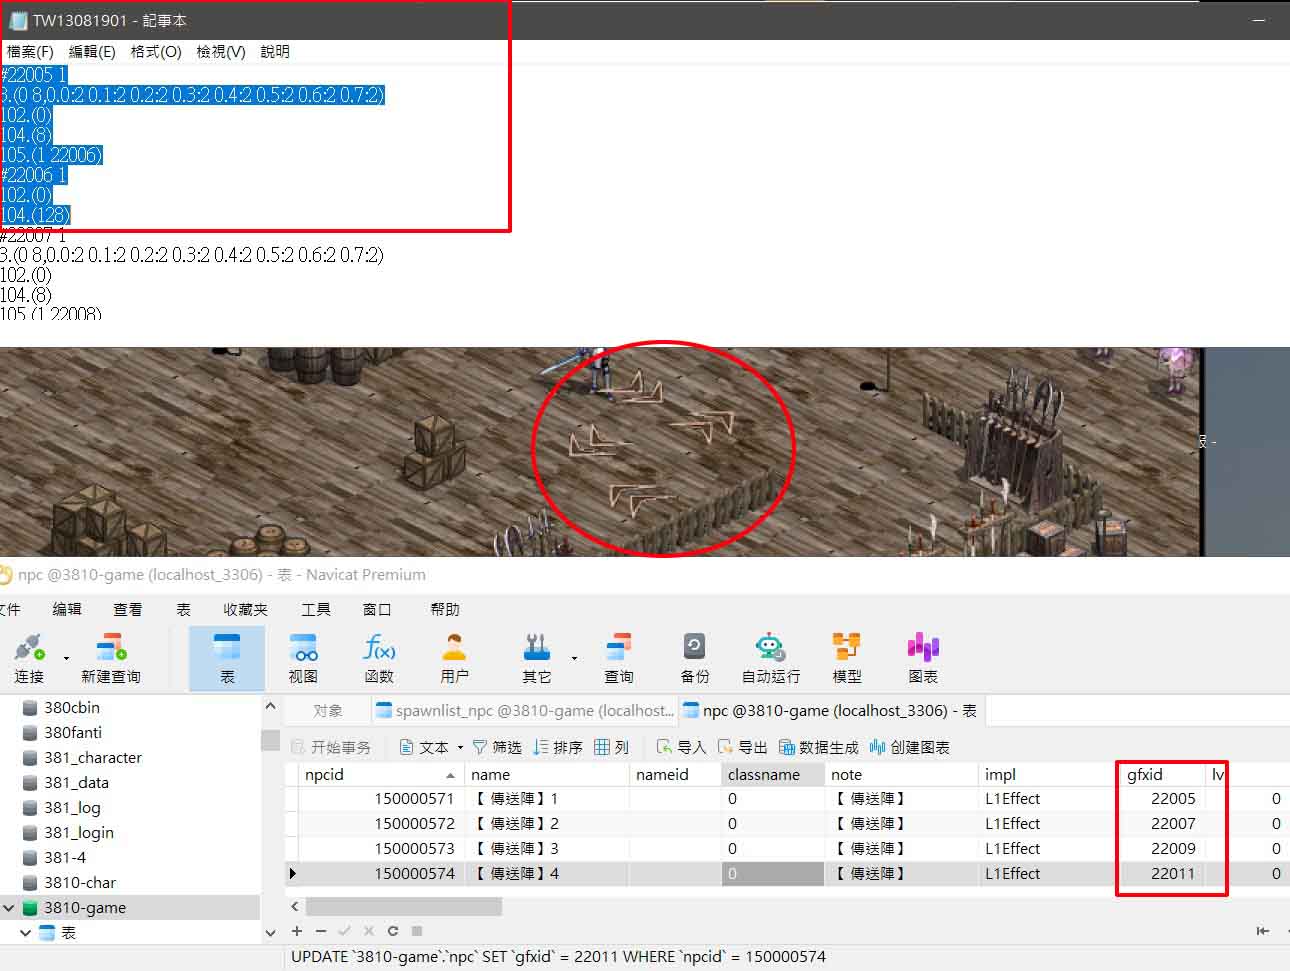The height and width of the screenshot is (971, 1290).
Task: Open 檢視(V) menu in Notepad
Action: pos(221,51)
